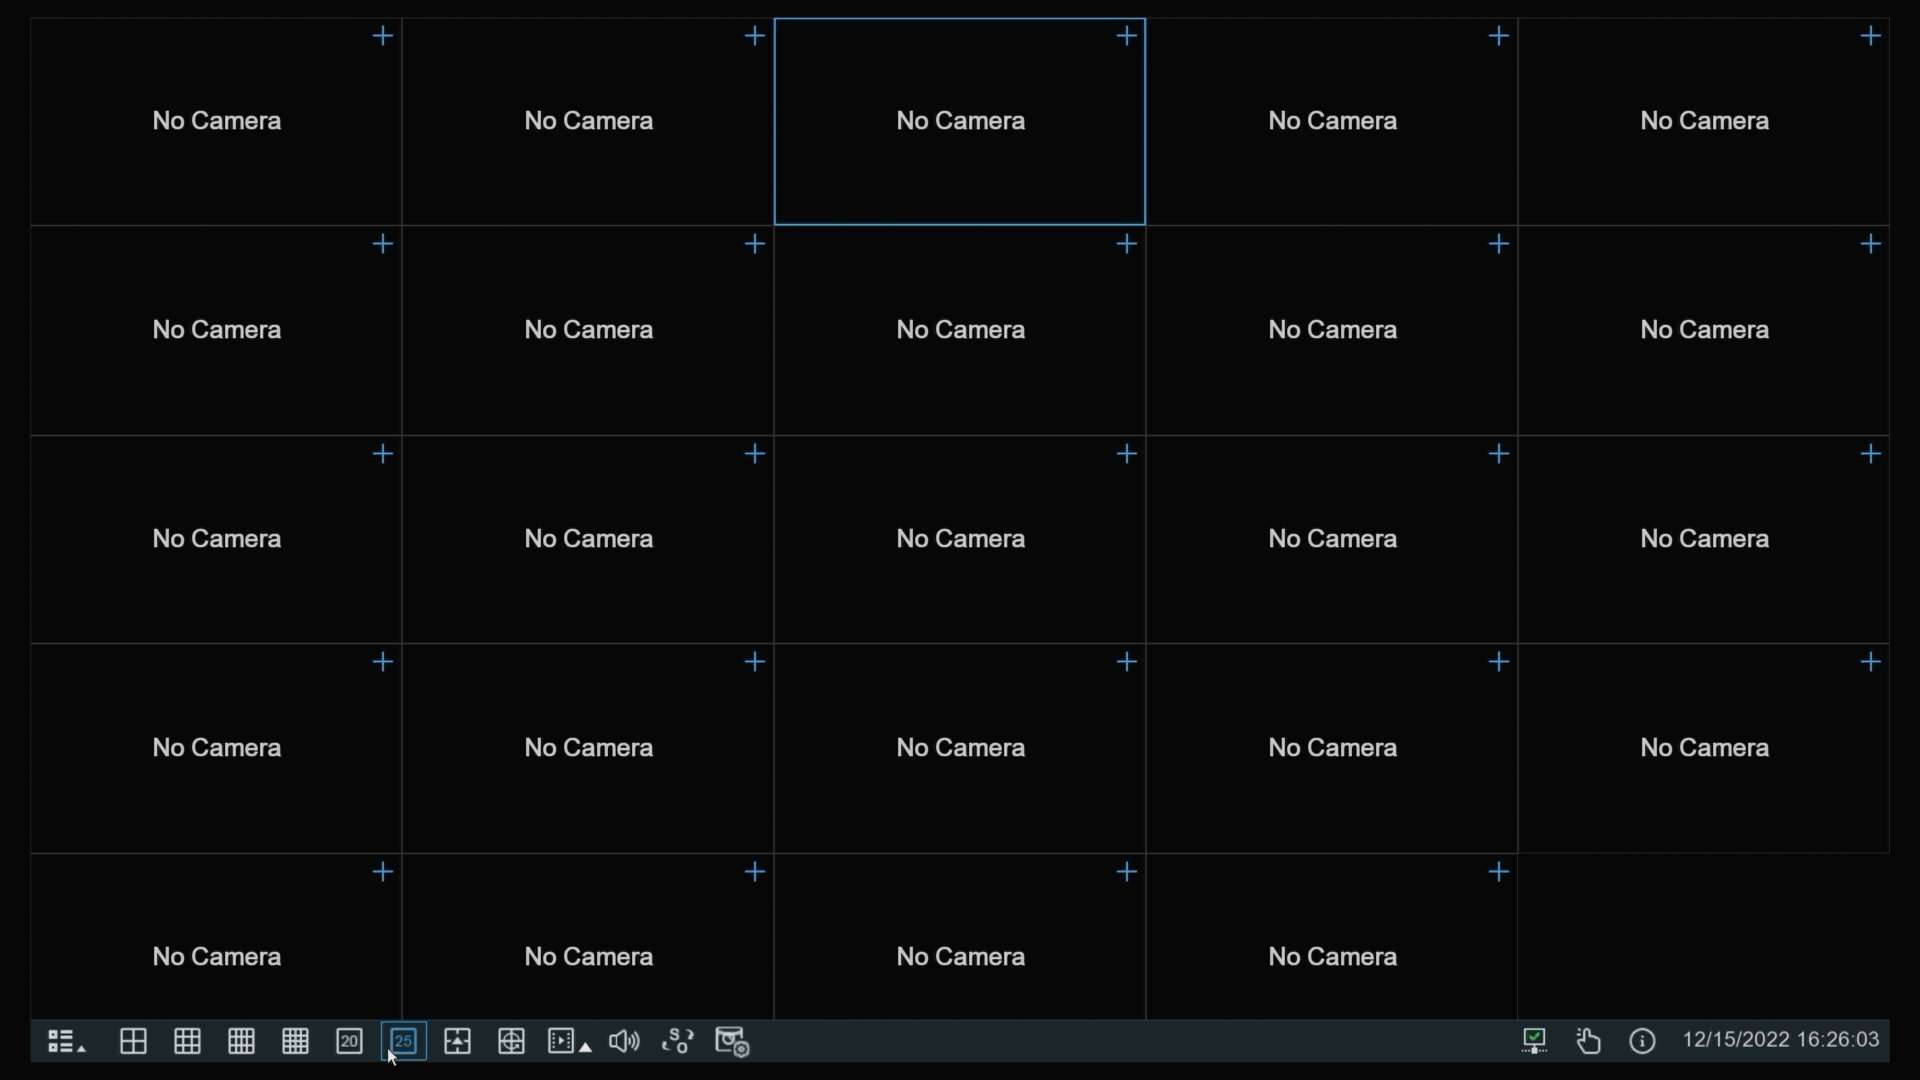Select the top-right No Camera channel tile
The width and height of the screenshot is (1920, 1080).
(1704, 120)
